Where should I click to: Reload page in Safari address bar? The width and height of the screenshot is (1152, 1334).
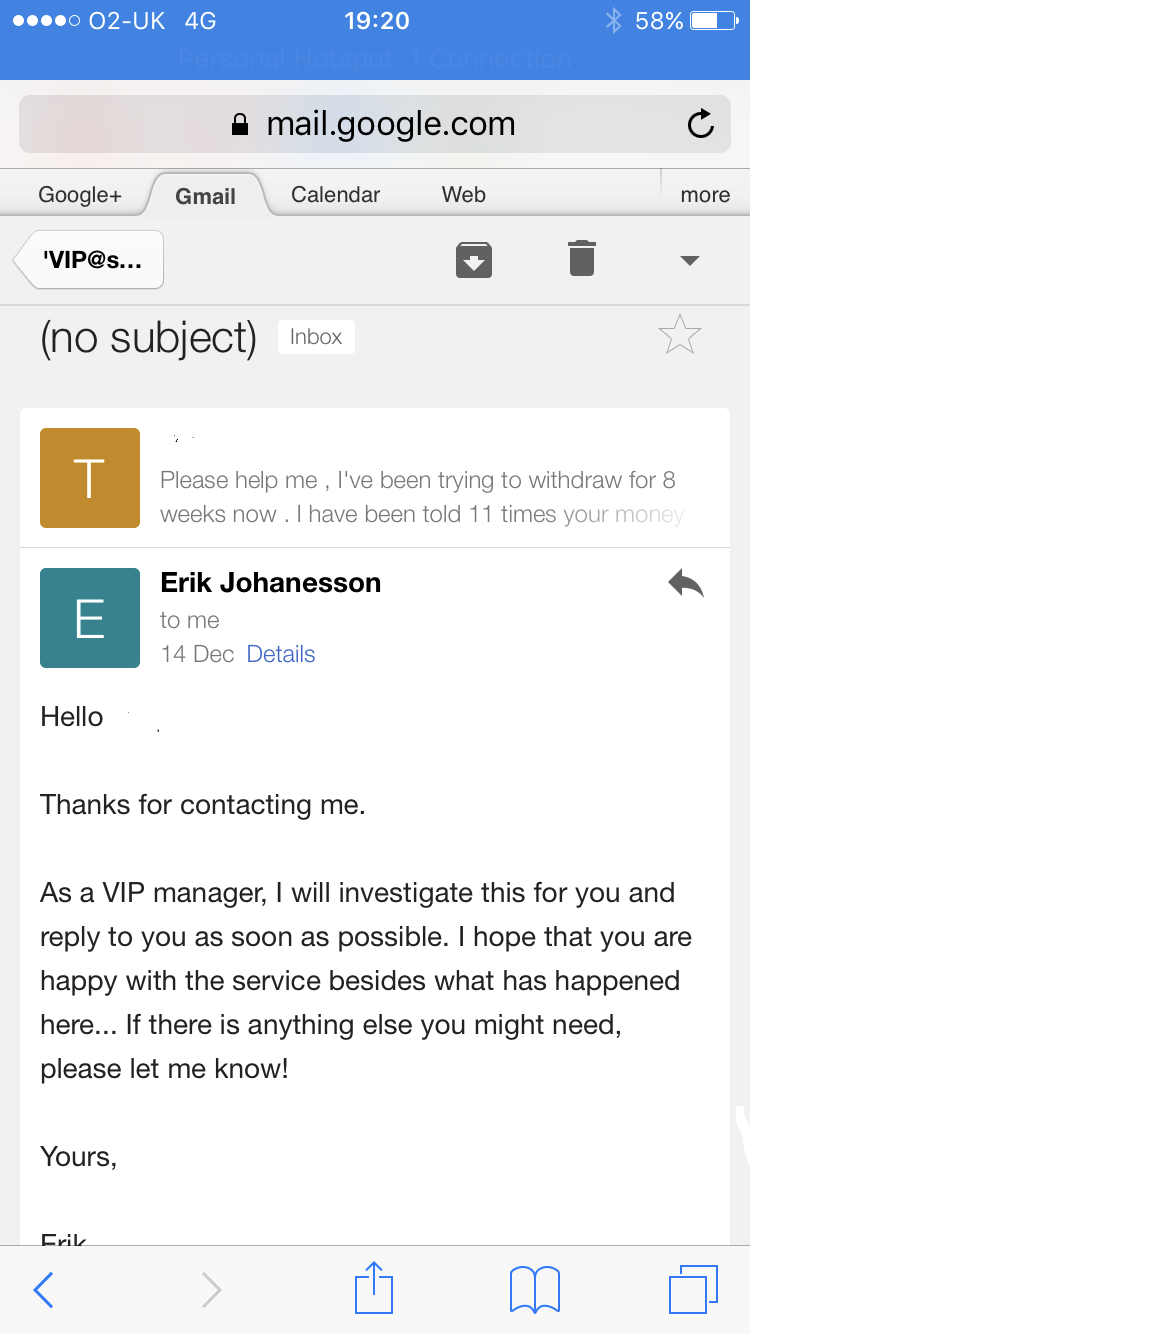[701, 123]
